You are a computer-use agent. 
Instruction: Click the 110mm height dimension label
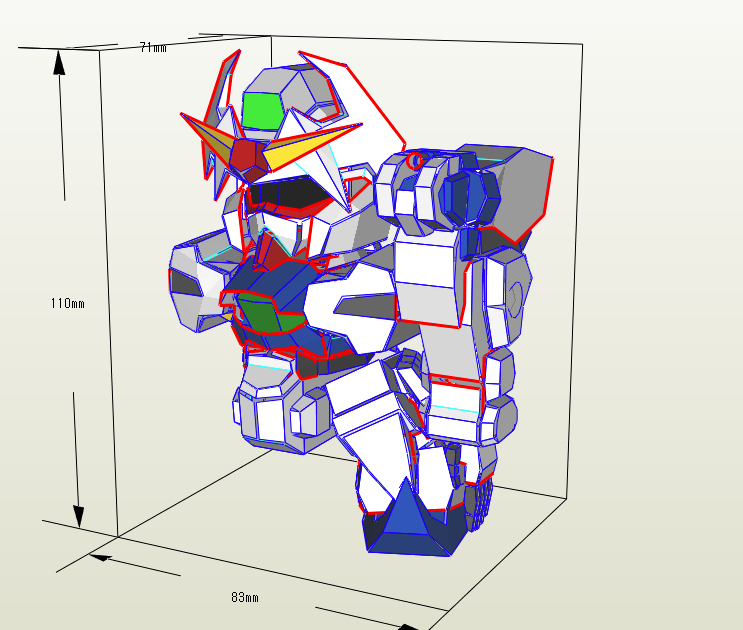click(68, 303)
